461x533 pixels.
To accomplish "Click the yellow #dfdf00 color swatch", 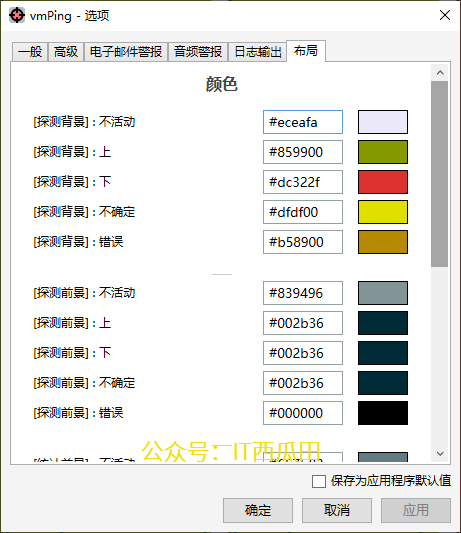I will 383,212.
